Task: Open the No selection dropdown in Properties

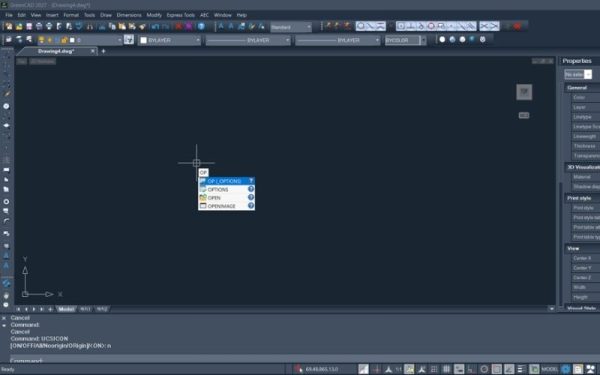Action: coord(588,74)
